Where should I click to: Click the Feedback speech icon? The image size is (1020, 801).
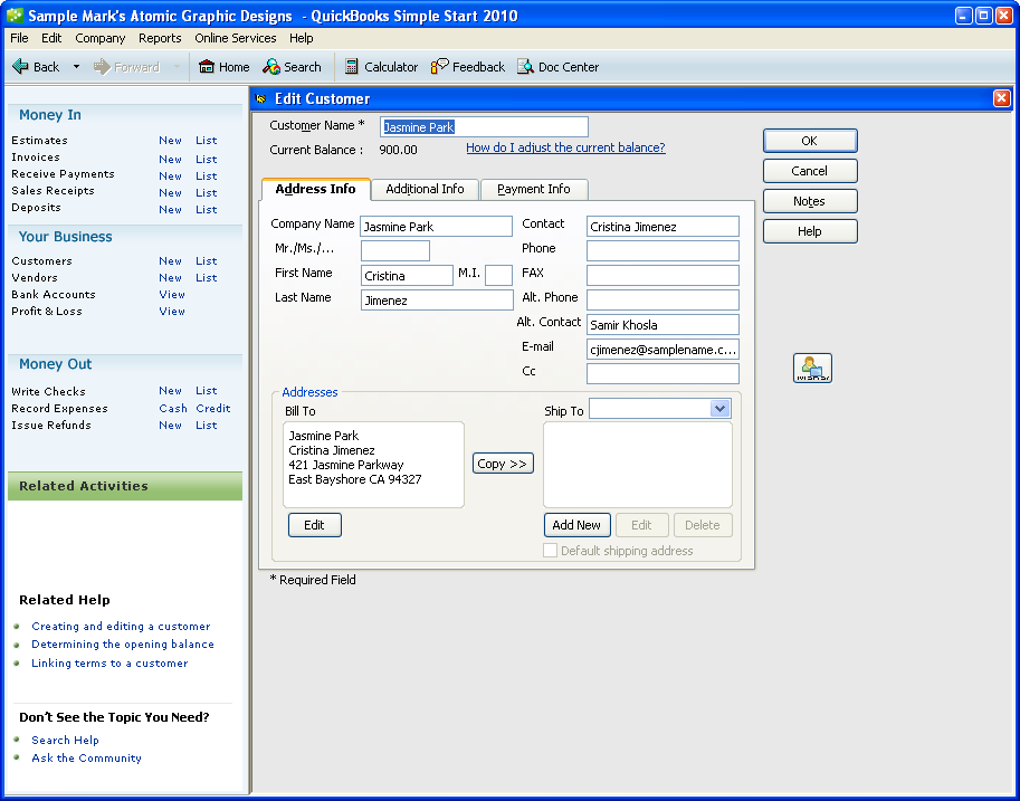[440, 66]
